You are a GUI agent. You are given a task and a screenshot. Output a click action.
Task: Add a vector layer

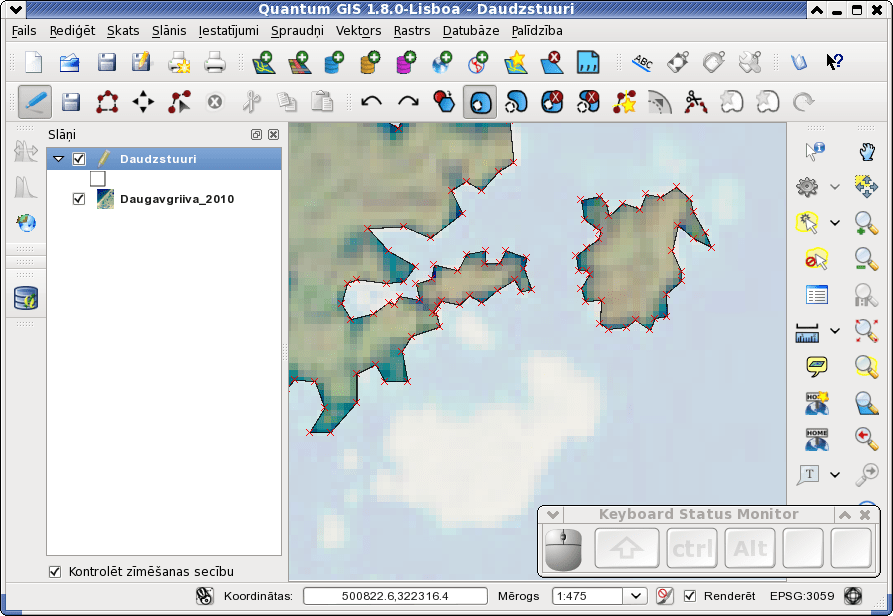[x=264, y=62]
